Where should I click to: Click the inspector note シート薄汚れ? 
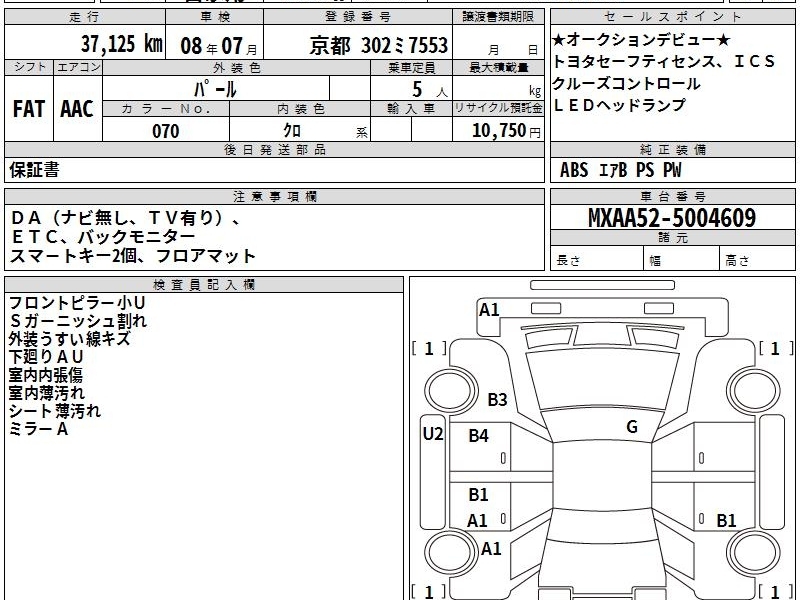click(55, 411)
